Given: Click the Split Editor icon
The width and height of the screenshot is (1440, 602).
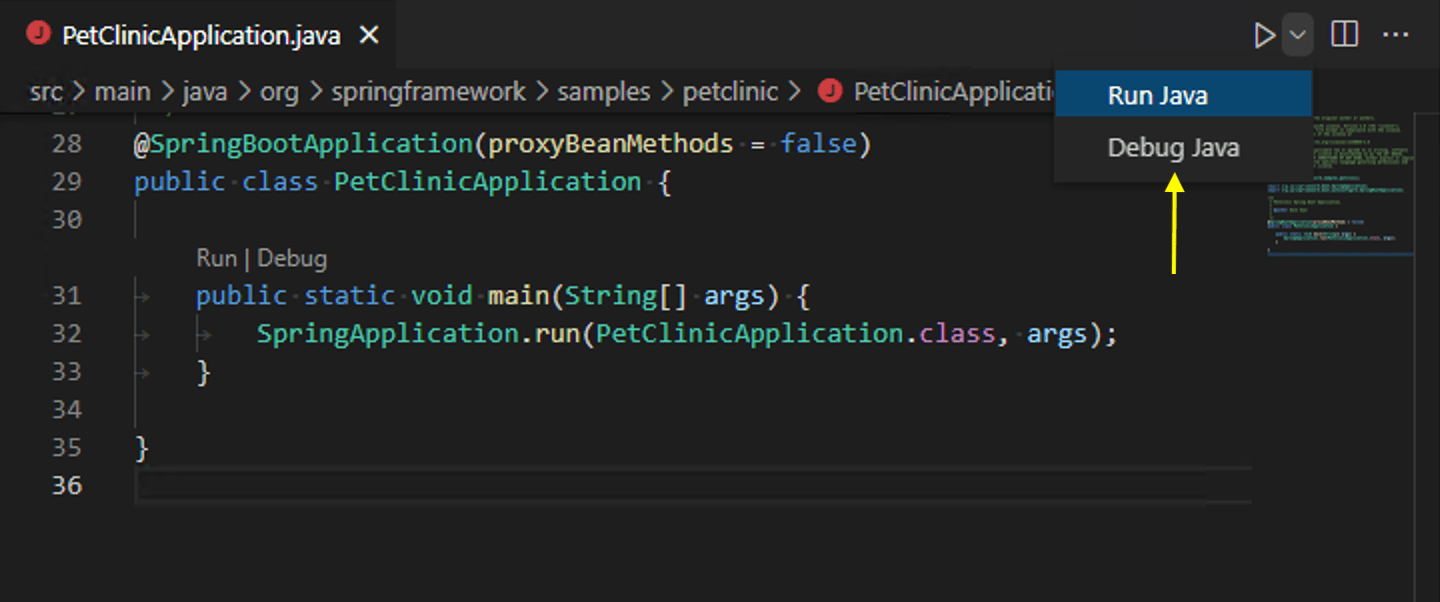Looking at the screenshot, I should (x=1344, y=33).
